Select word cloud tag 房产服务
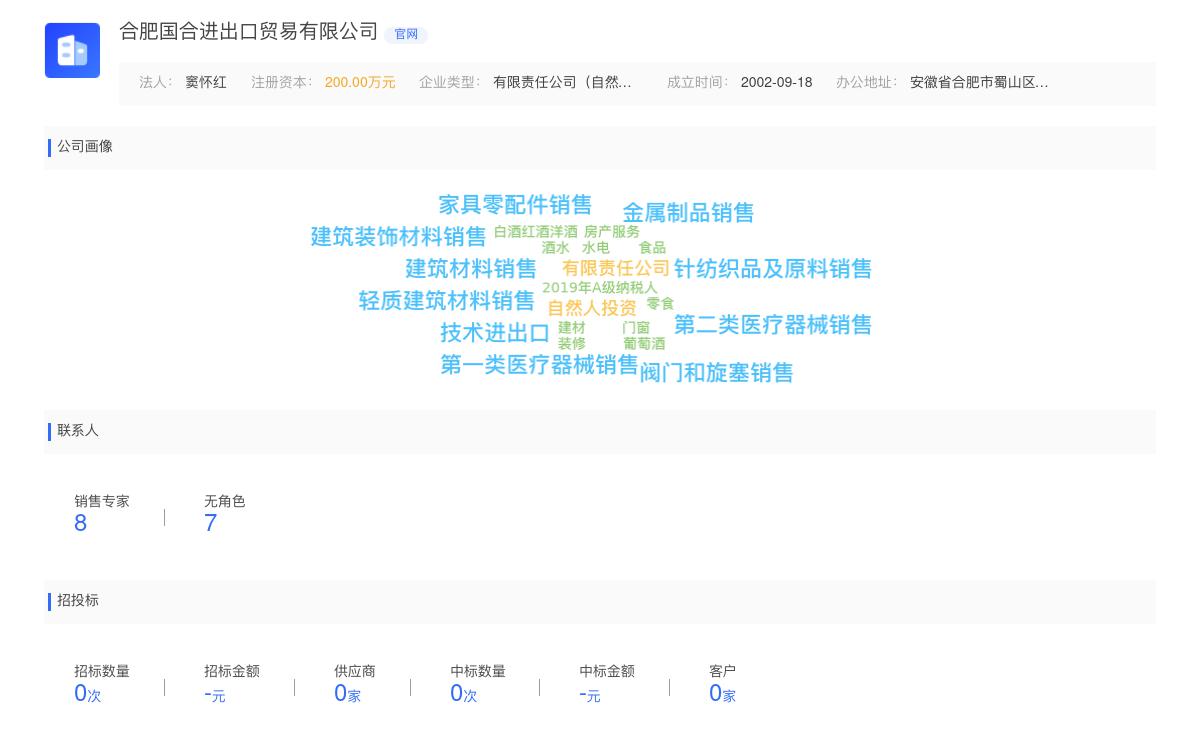 pyautogui.click(x=612, y=232)
